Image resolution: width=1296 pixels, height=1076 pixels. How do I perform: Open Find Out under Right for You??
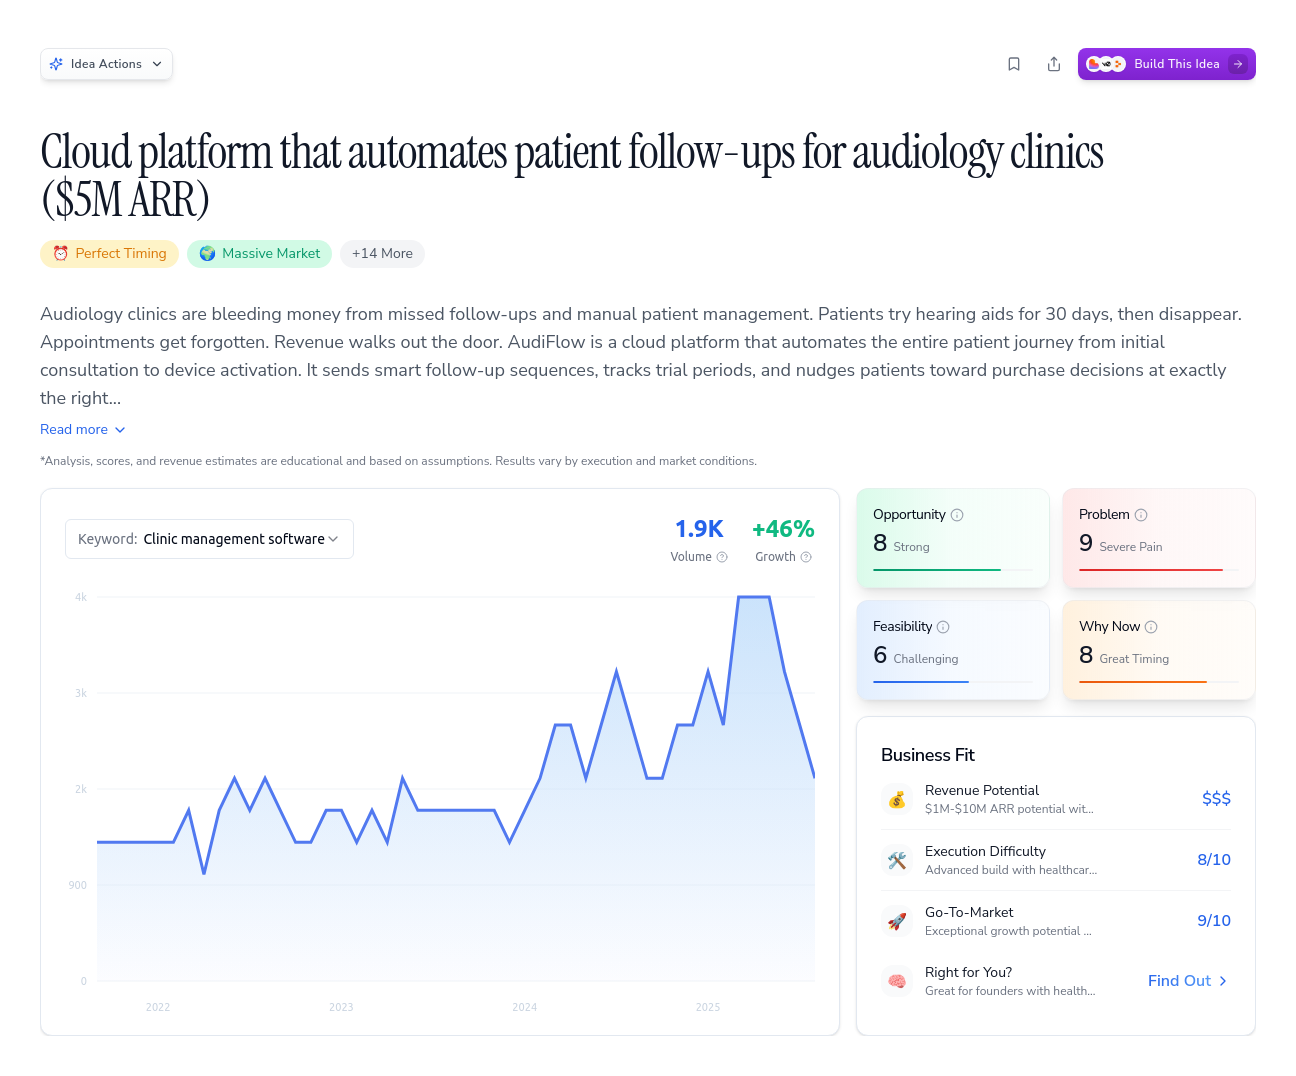tap(1187, 981)
